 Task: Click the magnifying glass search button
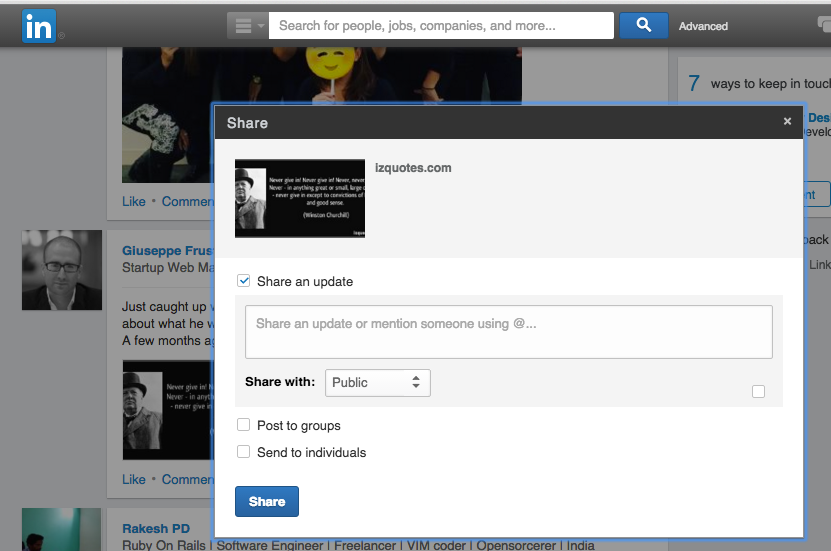click(x=643, y=26)
